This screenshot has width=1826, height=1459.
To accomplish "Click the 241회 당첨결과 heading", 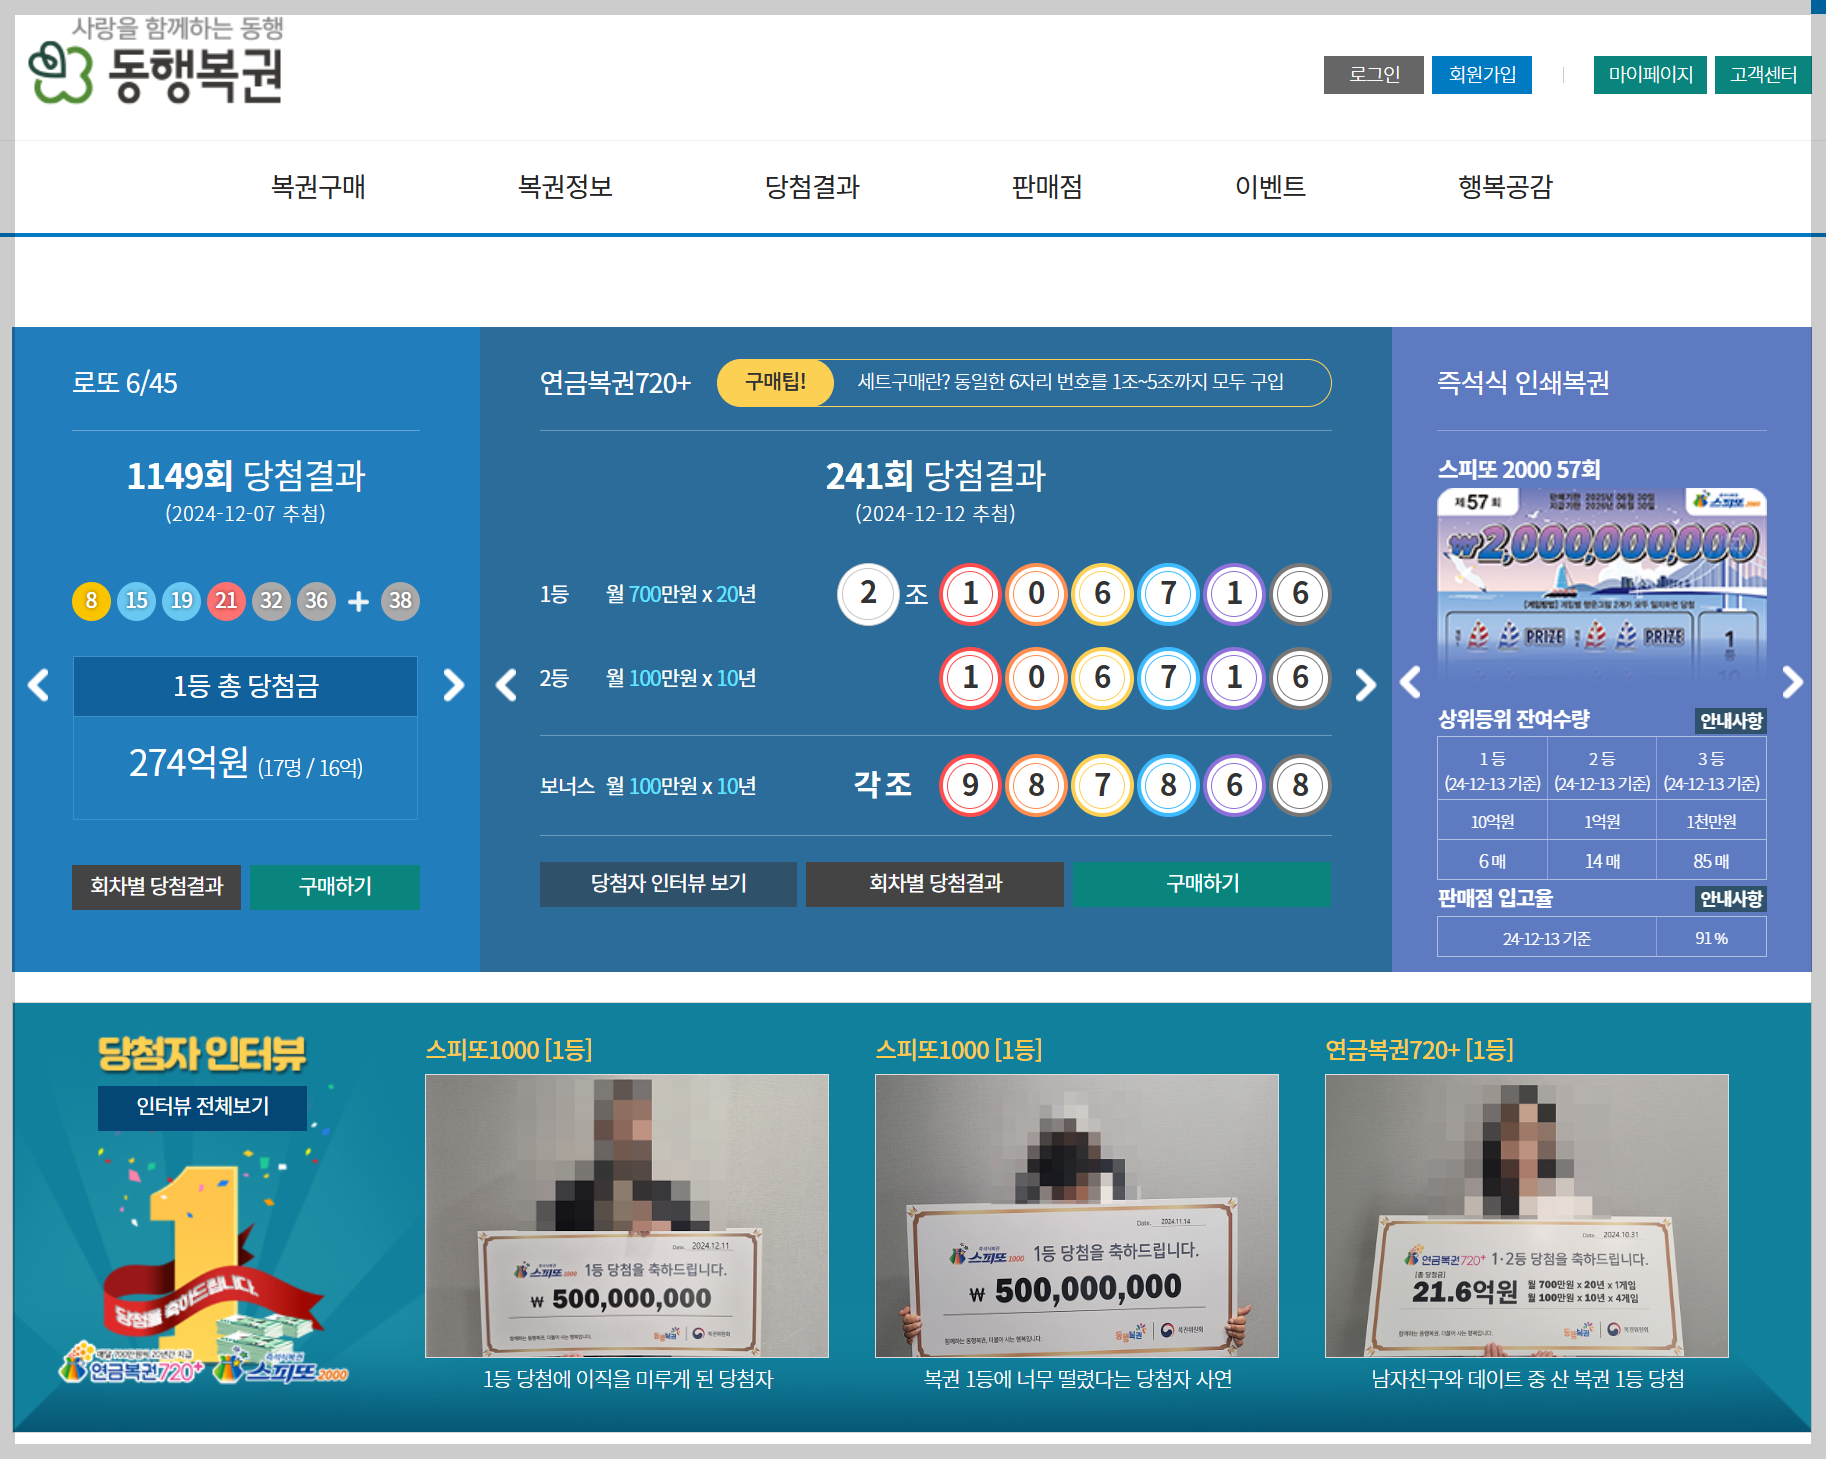I will [935, 476].
